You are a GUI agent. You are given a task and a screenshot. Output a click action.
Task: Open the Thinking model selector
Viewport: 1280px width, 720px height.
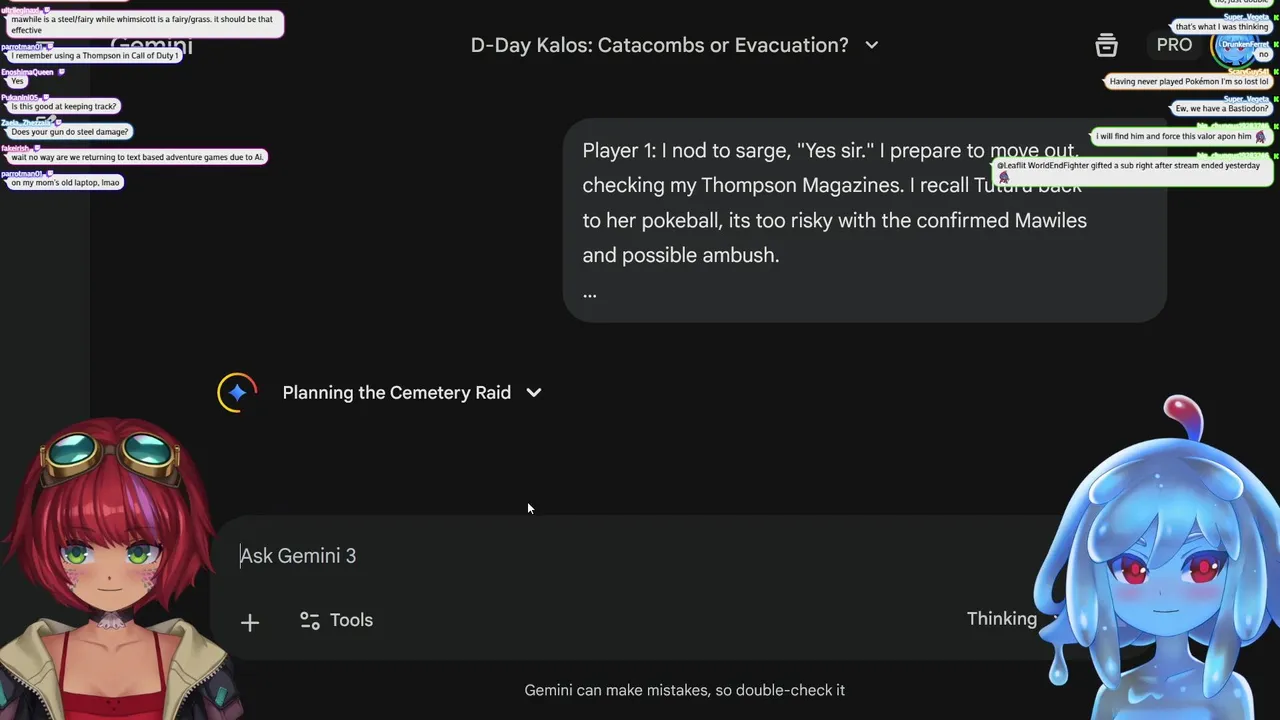coord(1002,619)
